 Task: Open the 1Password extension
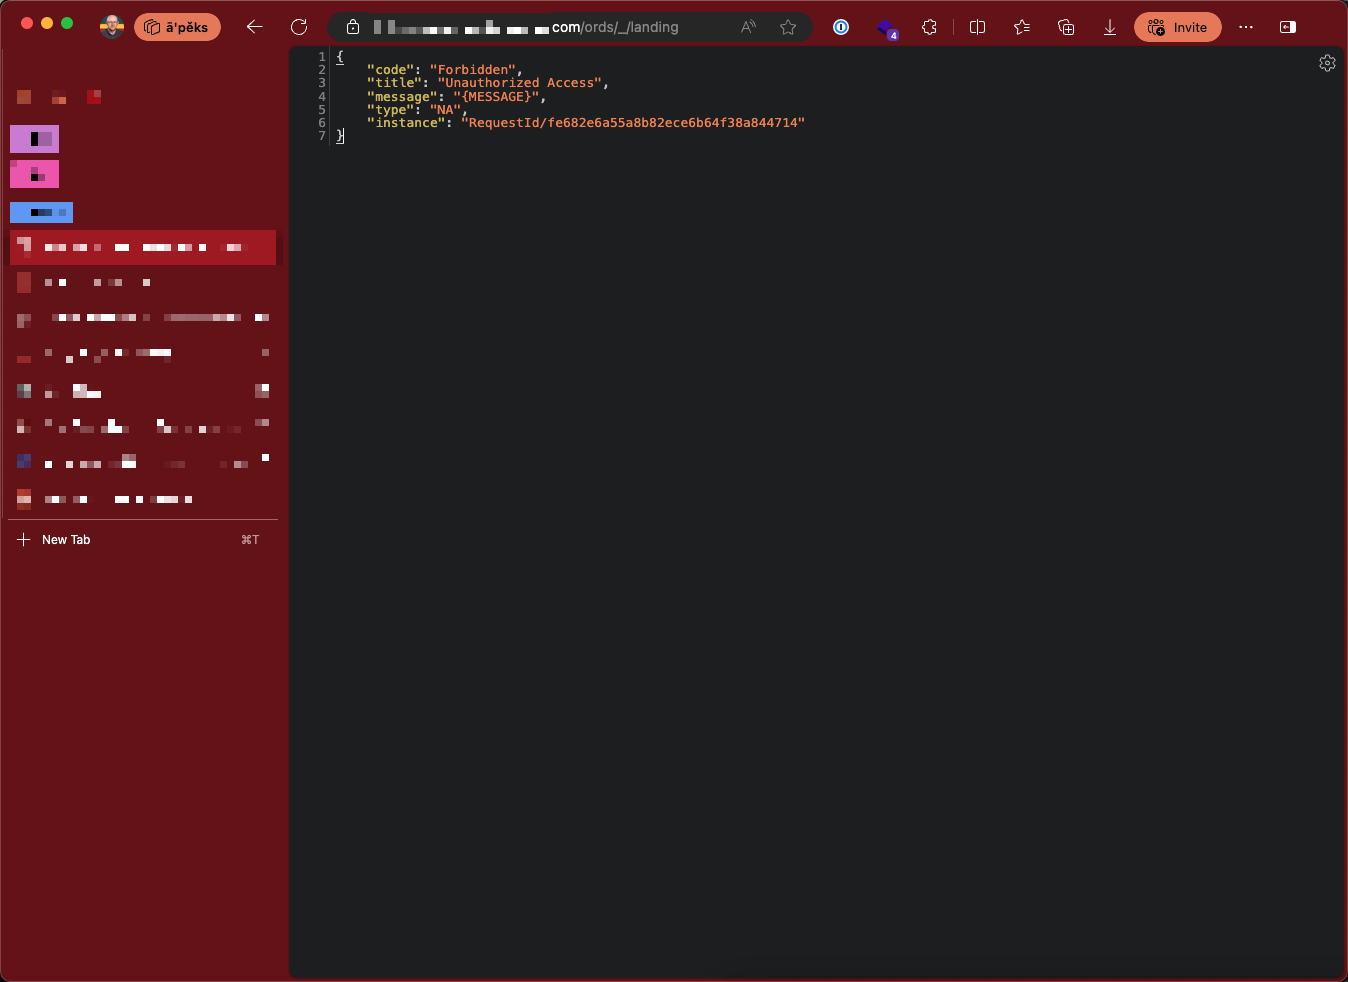[x=841, y=27]
